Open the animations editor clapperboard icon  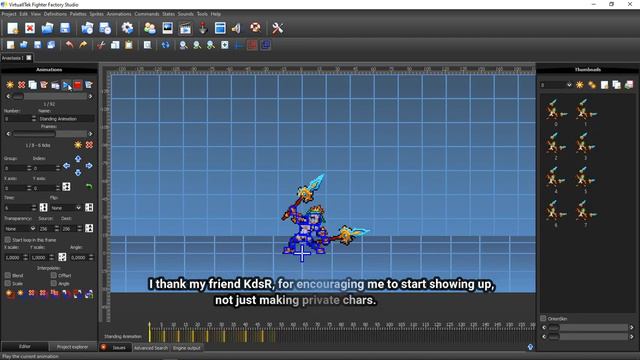coord(185,28)
